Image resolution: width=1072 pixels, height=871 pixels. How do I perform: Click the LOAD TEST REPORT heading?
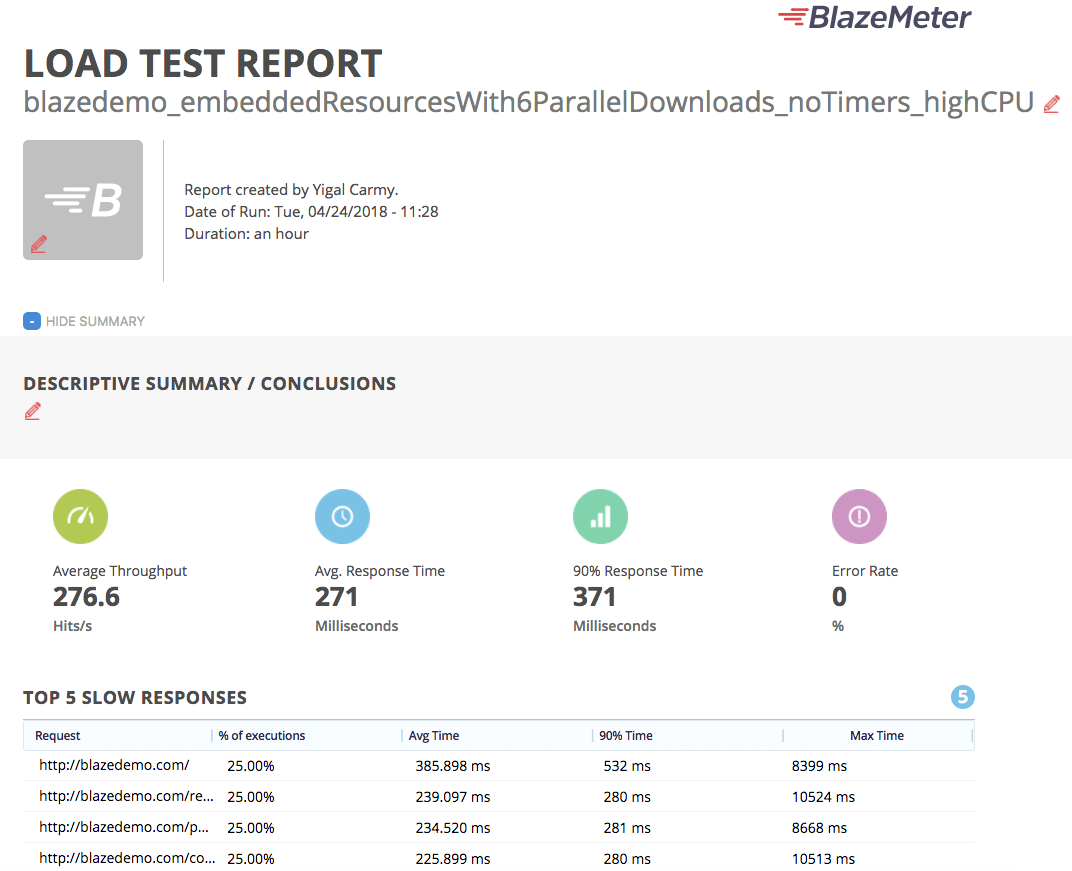pyautogui.click(x=203, y=64)
